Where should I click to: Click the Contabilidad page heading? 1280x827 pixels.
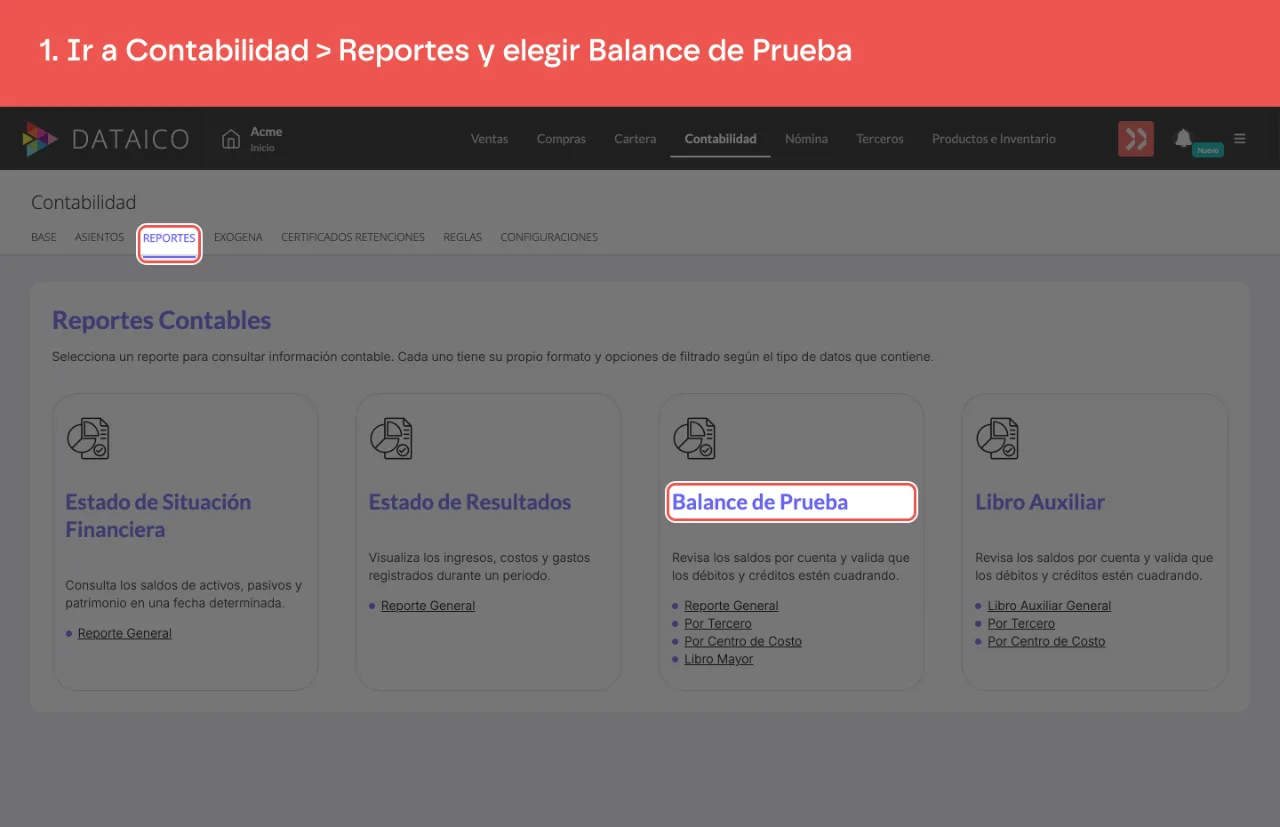pos(84,203)
